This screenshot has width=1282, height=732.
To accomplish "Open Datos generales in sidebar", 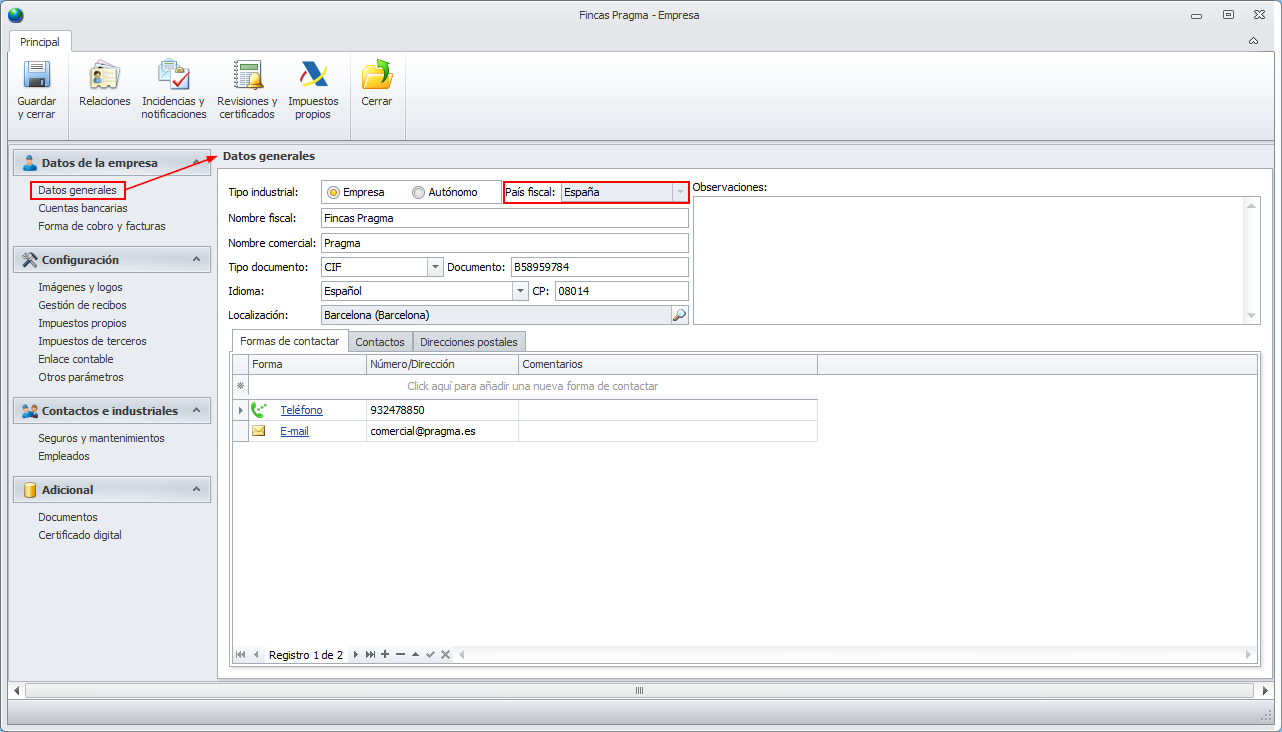I will [x=77, y=190].
